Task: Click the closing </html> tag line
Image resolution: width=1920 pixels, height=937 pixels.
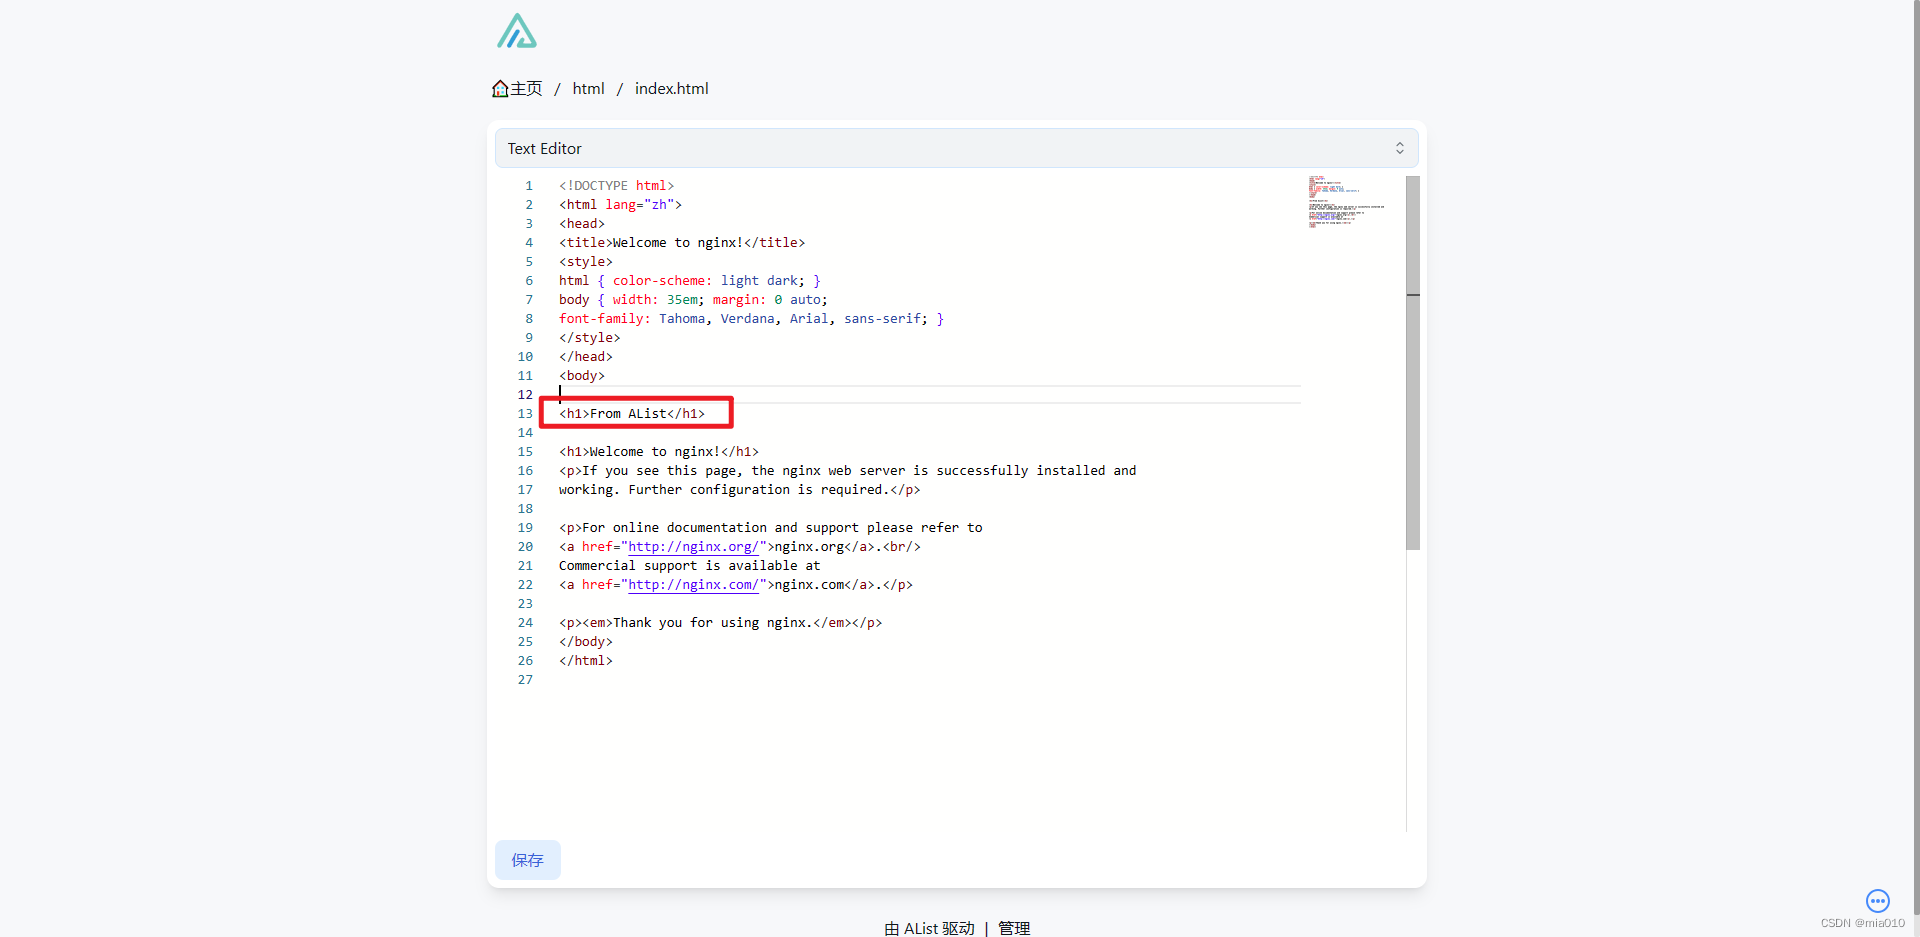Action: click(586, 661)
